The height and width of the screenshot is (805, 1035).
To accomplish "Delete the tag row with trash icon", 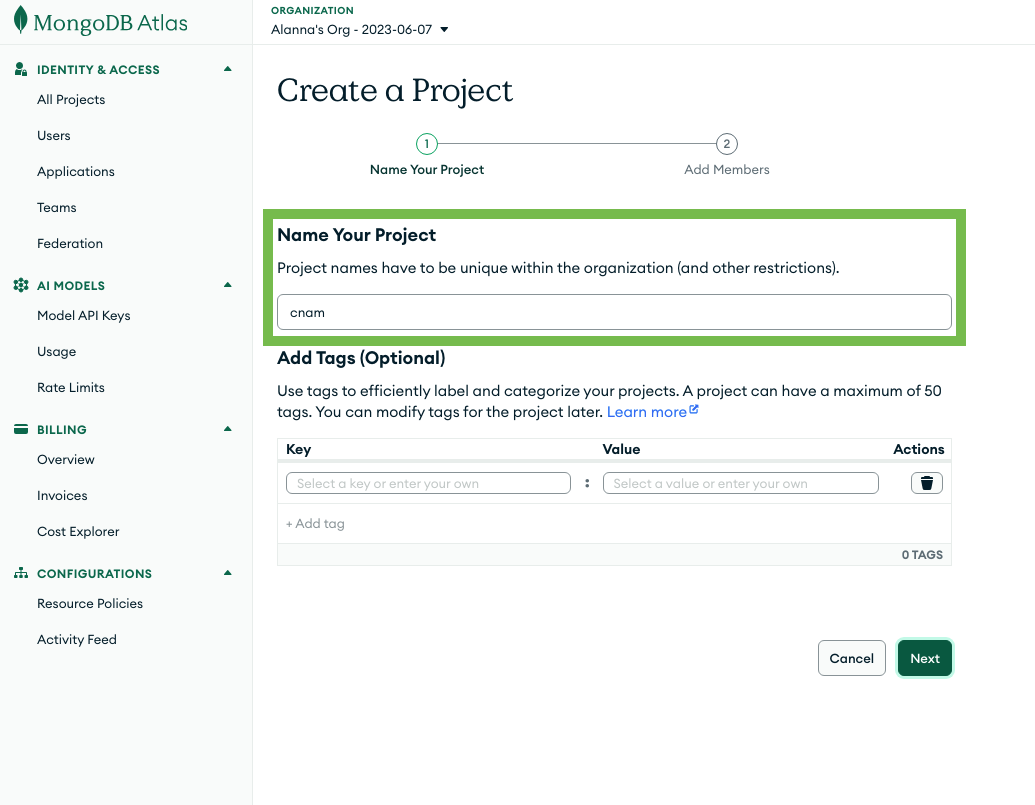I will point(926,483).
